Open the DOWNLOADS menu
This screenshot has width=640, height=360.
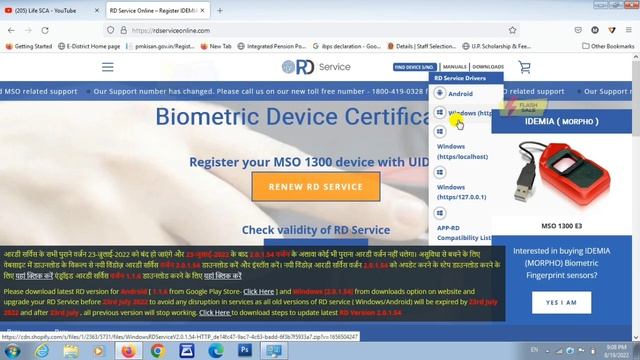coord(488,67)
